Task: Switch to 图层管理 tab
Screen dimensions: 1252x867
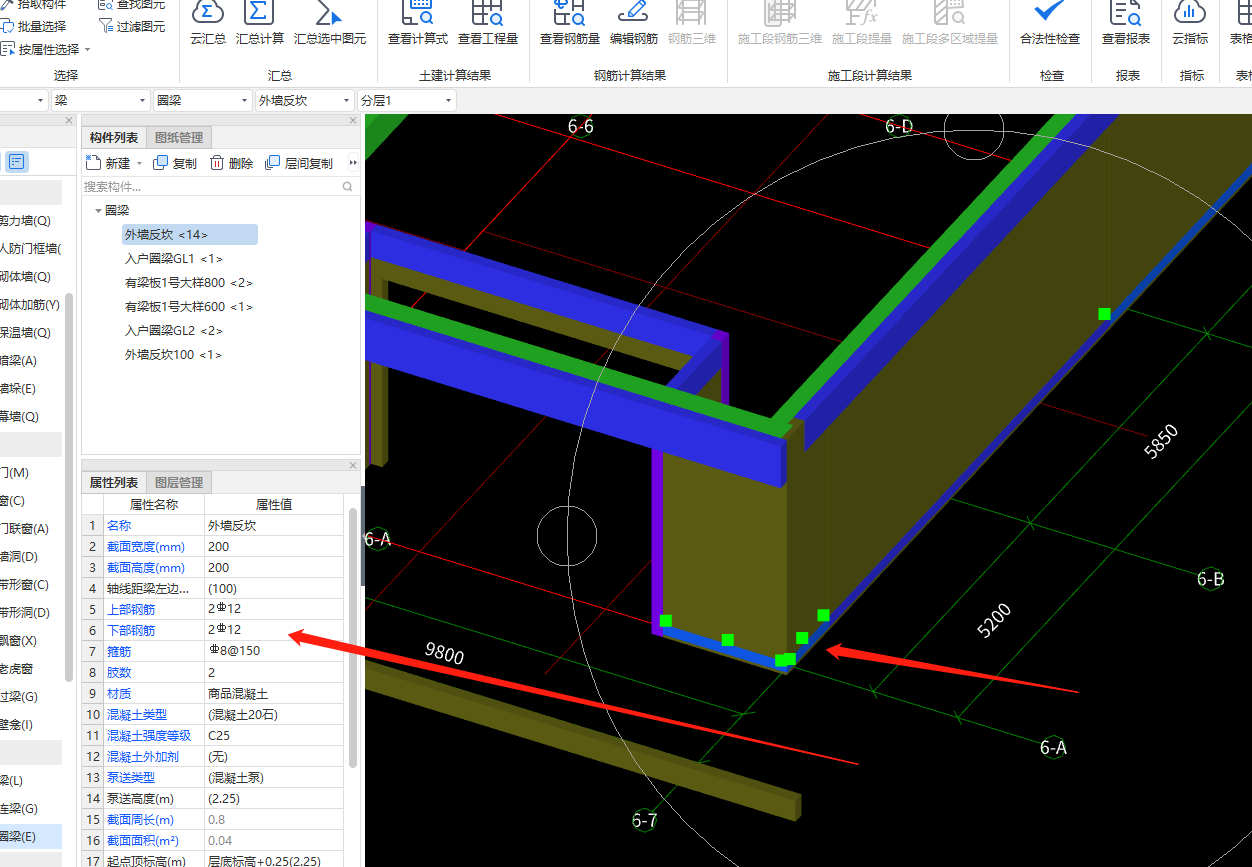Action: (x=179, y=482)
